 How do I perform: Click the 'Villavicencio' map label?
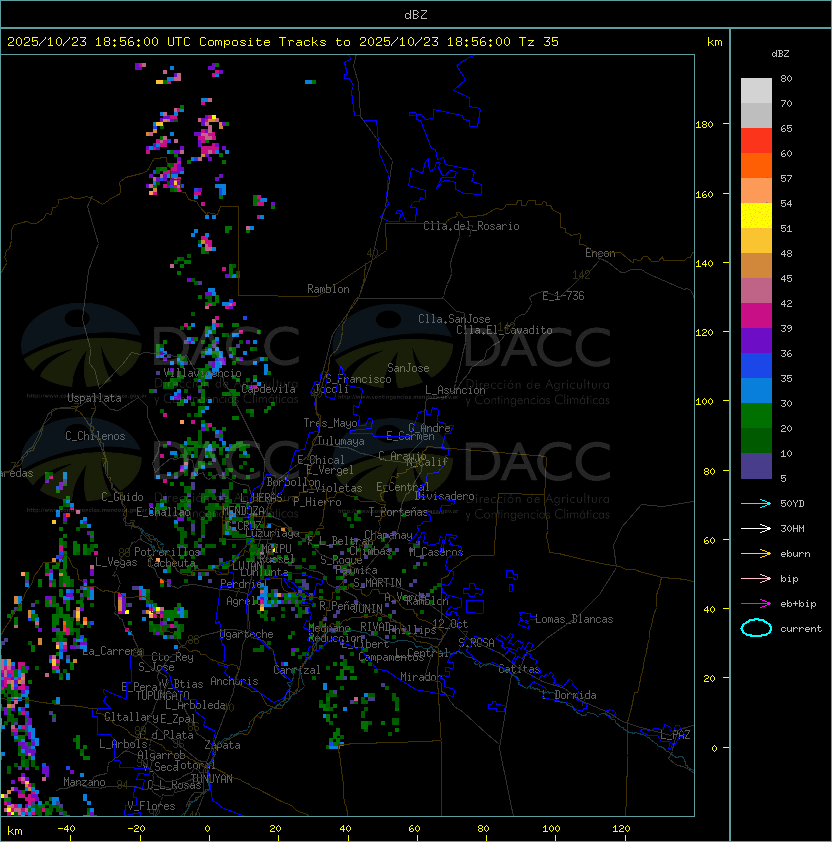(x=202, y=373)
